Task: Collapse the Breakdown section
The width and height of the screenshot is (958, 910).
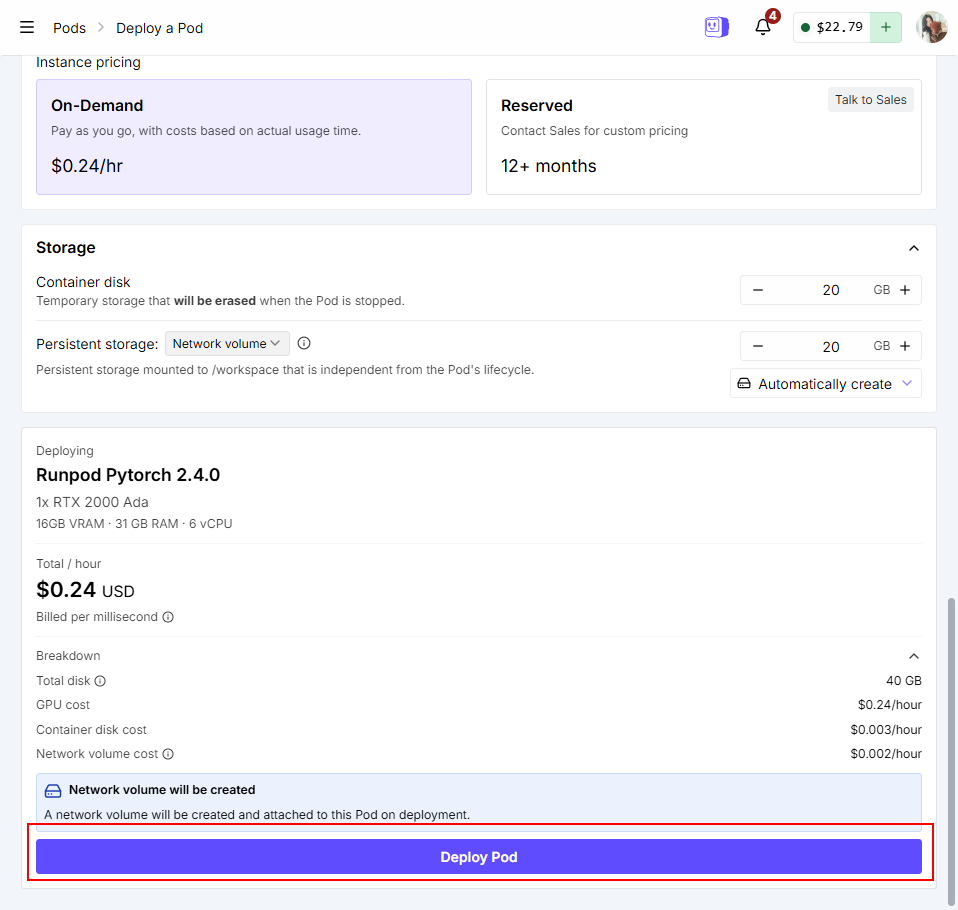Action: point(913,656)
